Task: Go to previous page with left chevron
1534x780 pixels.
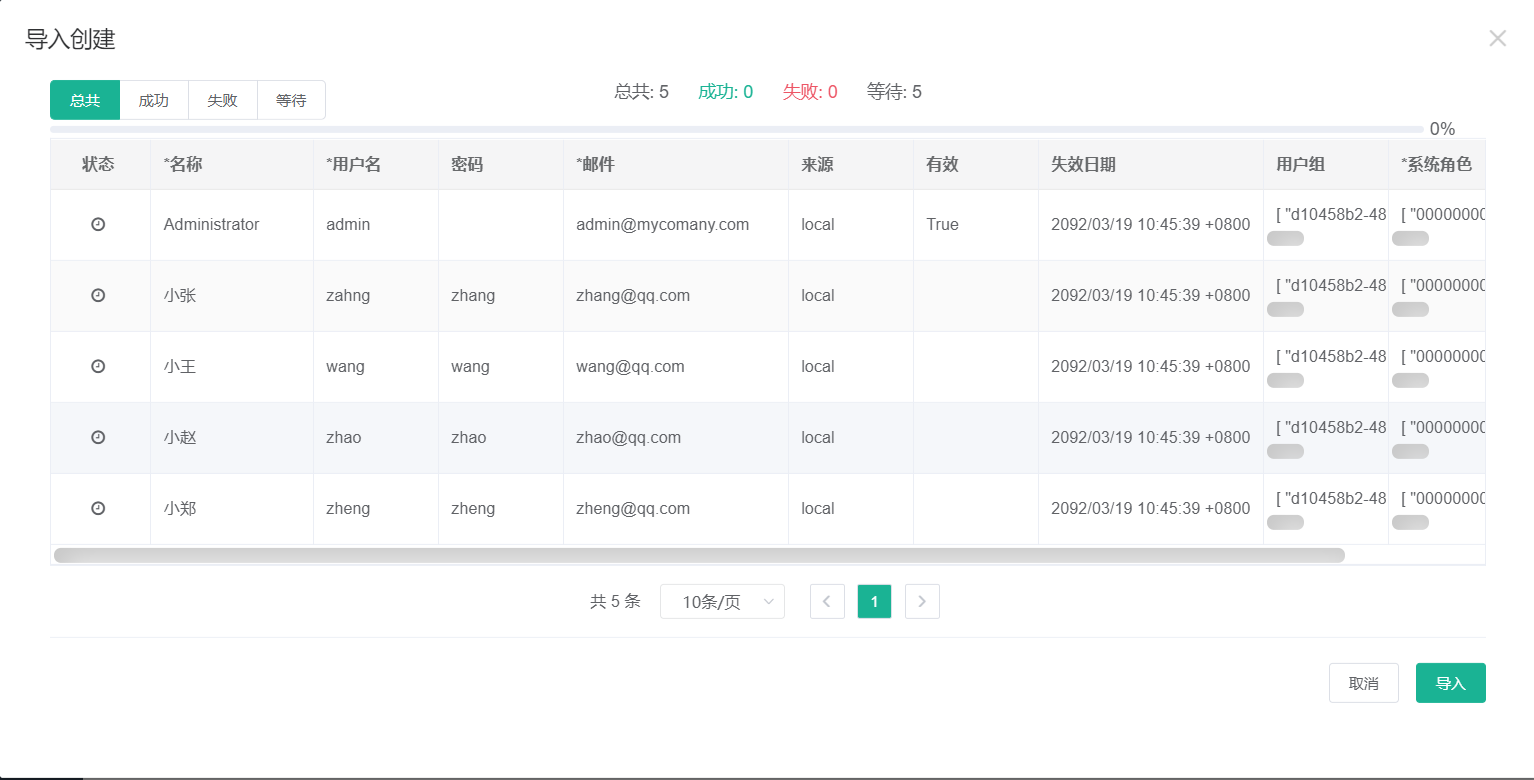Action: coord(827,602)
